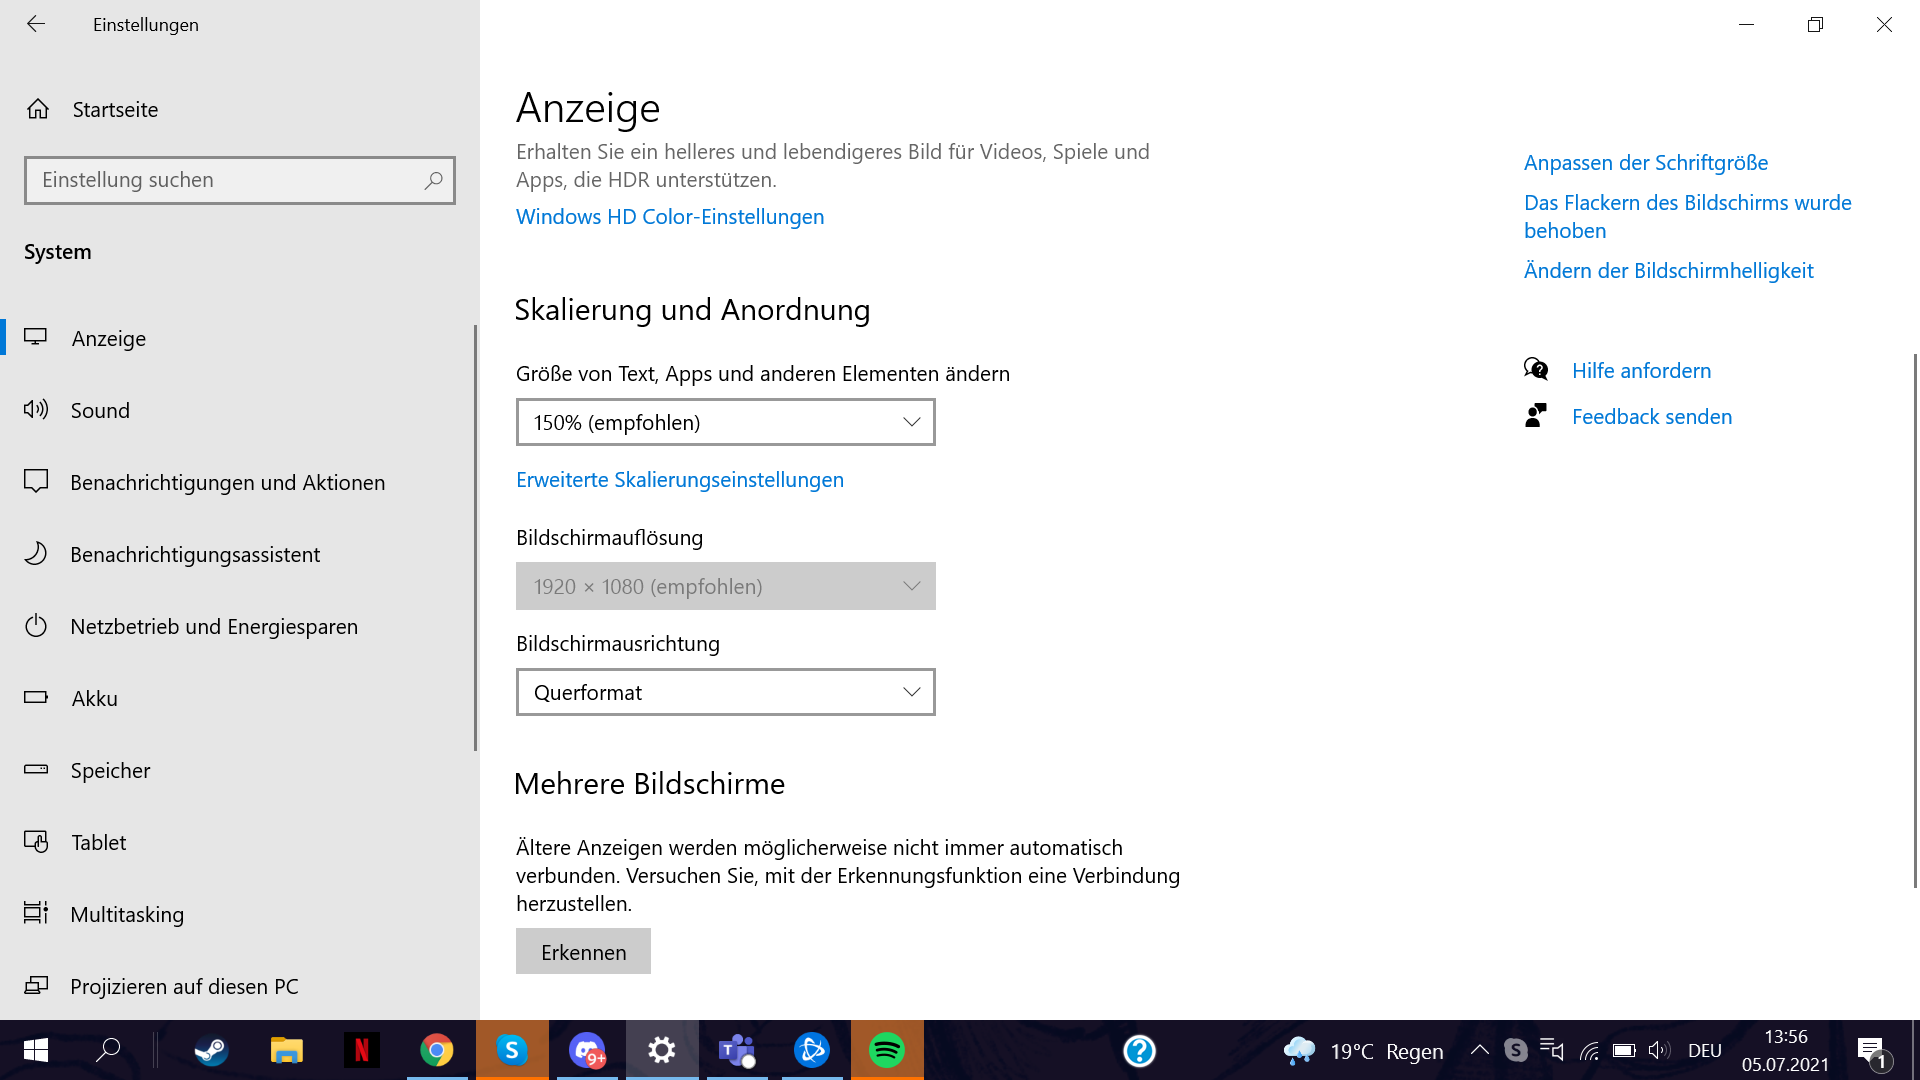
Task: Click the Multitasking icon
Action: click(37, 914)
